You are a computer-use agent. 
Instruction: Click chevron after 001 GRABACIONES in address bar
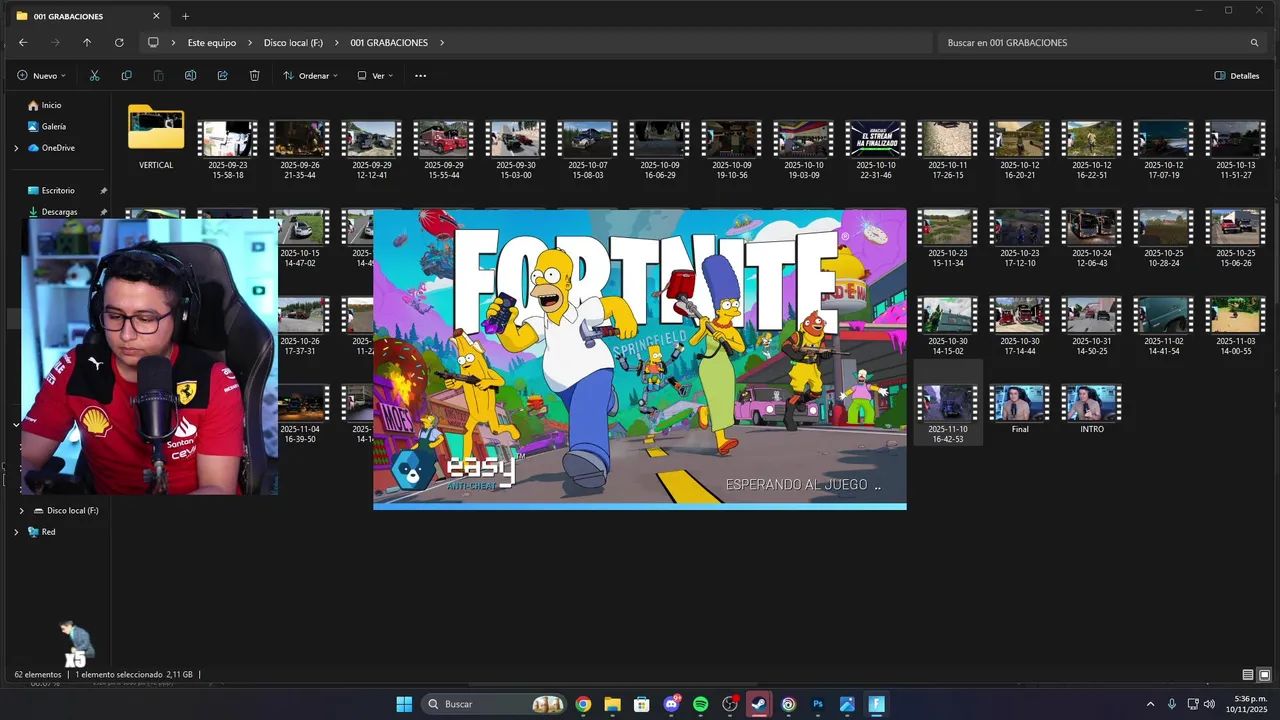pyautogui.click(x=441, y=43)
